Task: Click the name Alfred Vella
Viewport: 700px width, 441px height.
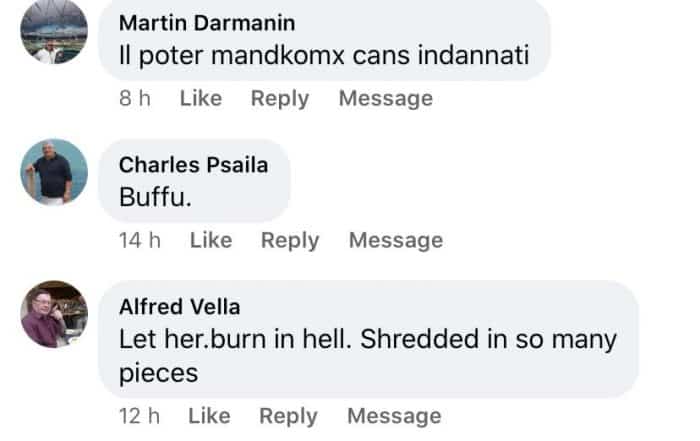Action: point(179,306)
